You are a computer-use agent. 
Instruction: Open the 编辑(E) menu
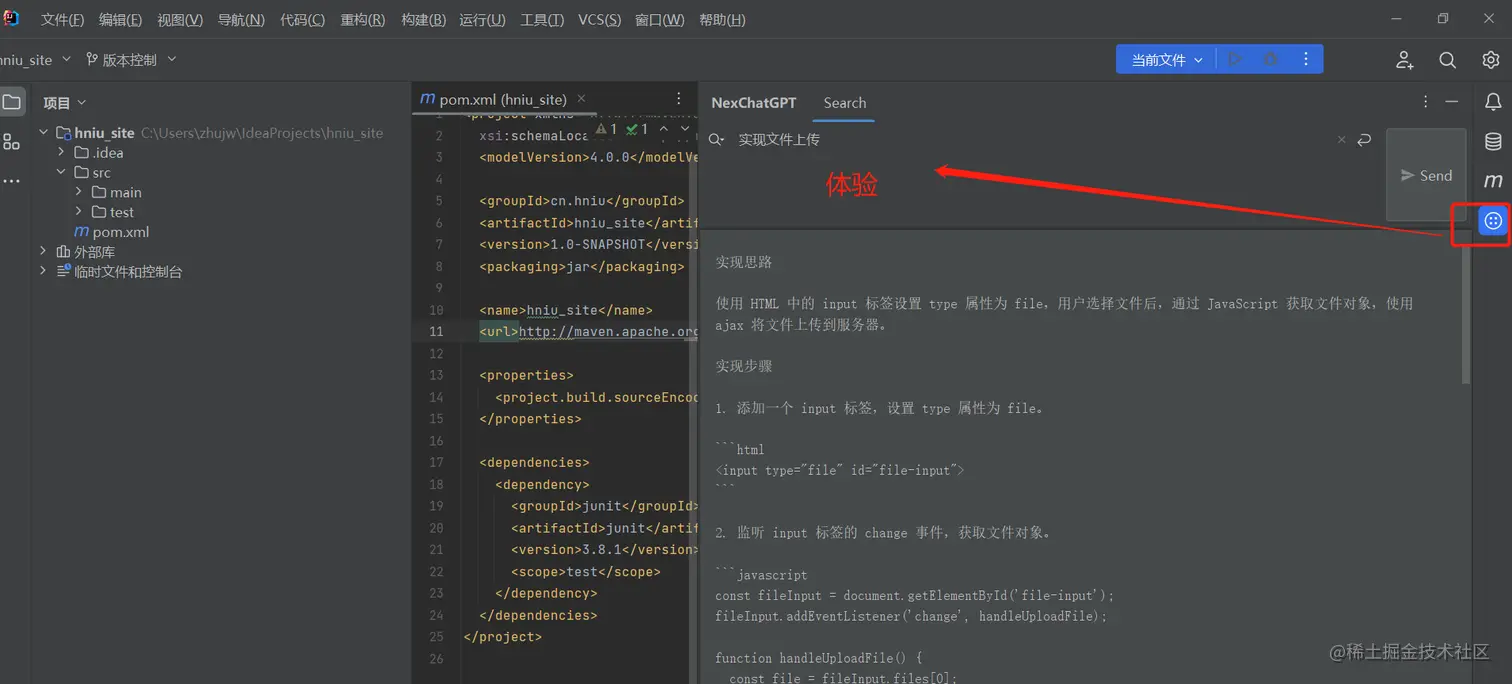pyautogui.click(x=120, y=20)
